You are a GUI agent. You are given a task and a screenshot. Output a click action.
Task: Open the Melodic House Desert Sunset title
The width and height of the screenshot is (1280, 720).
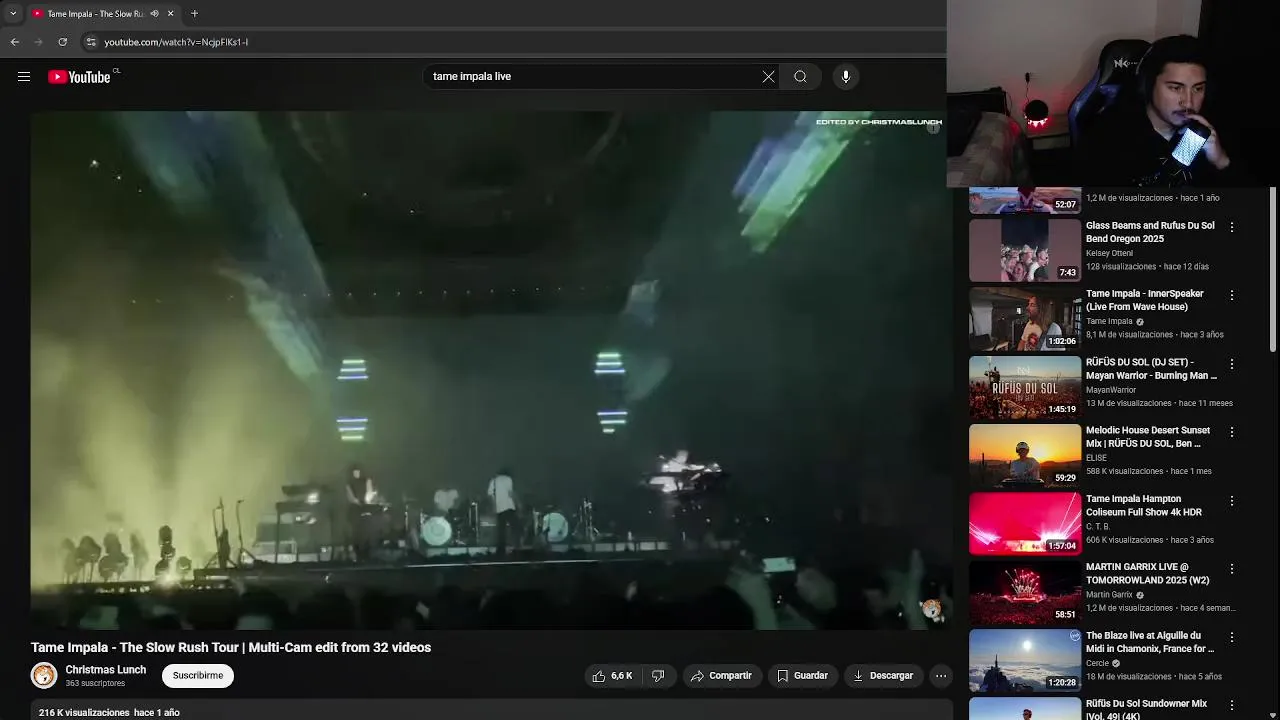[x=1148, y=437]
